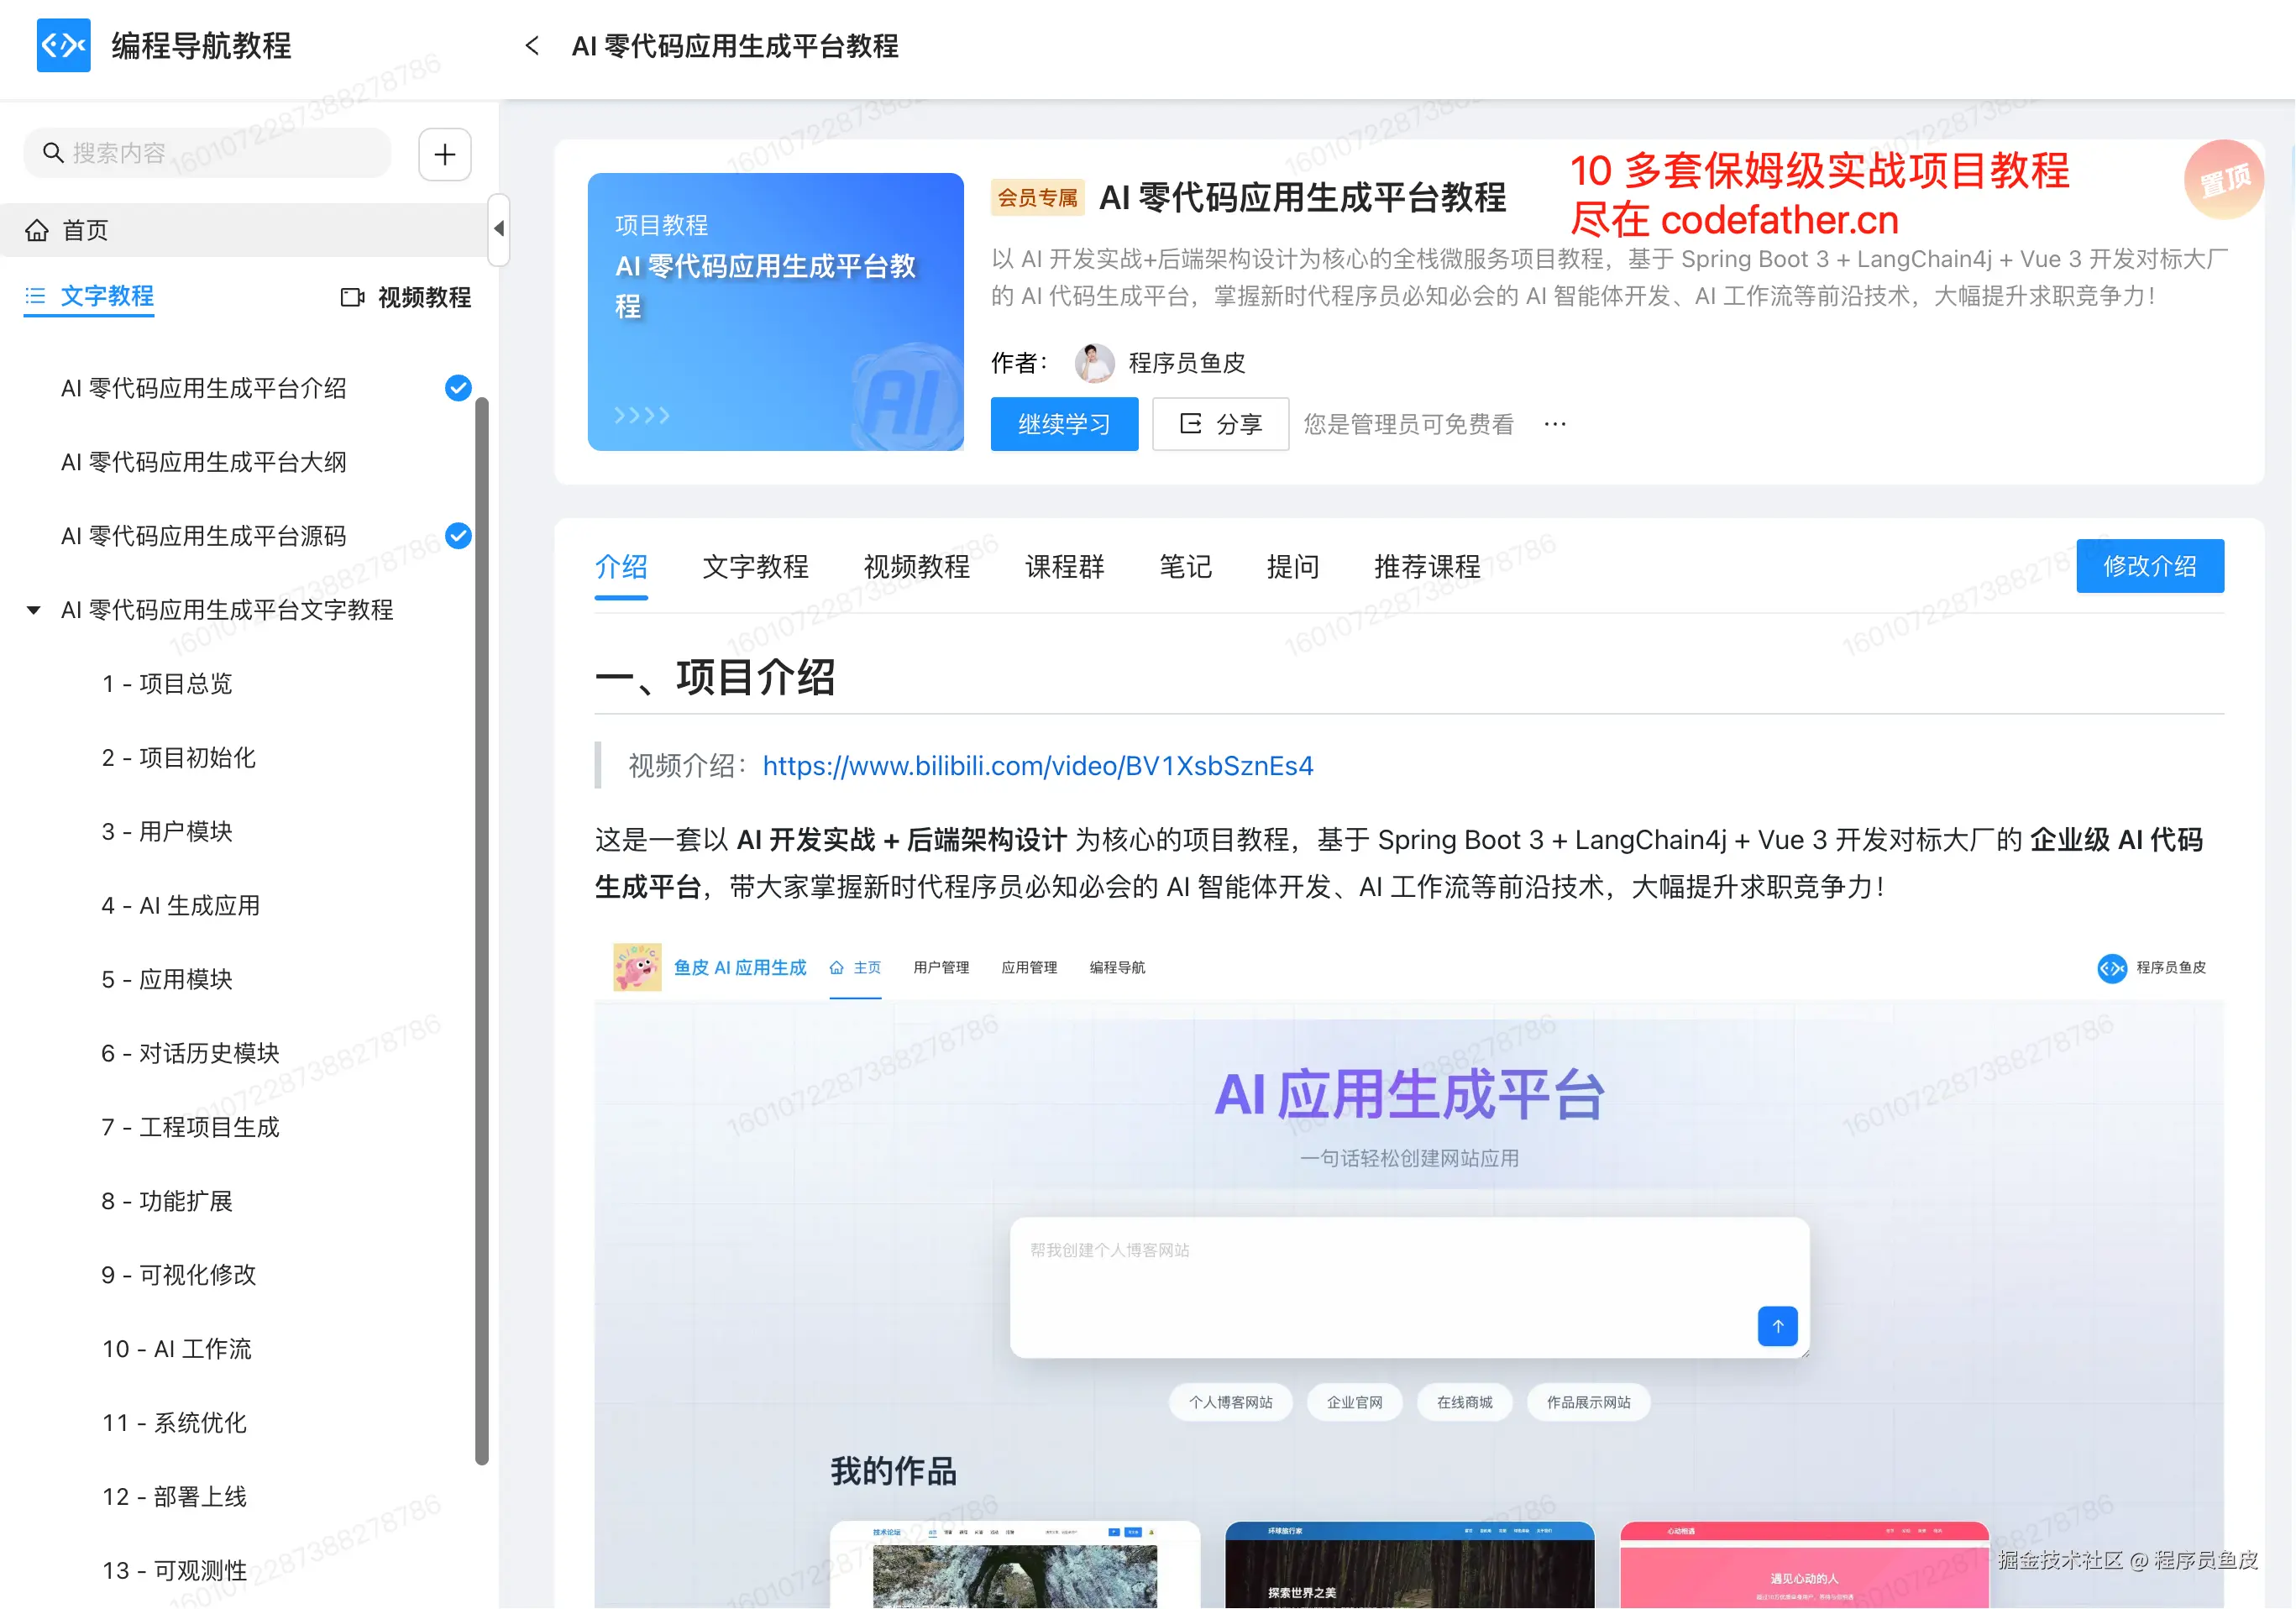Click the 编程导航 logo icon
The width and height of the screenshot is (2296, 1609).
point(63,45)
